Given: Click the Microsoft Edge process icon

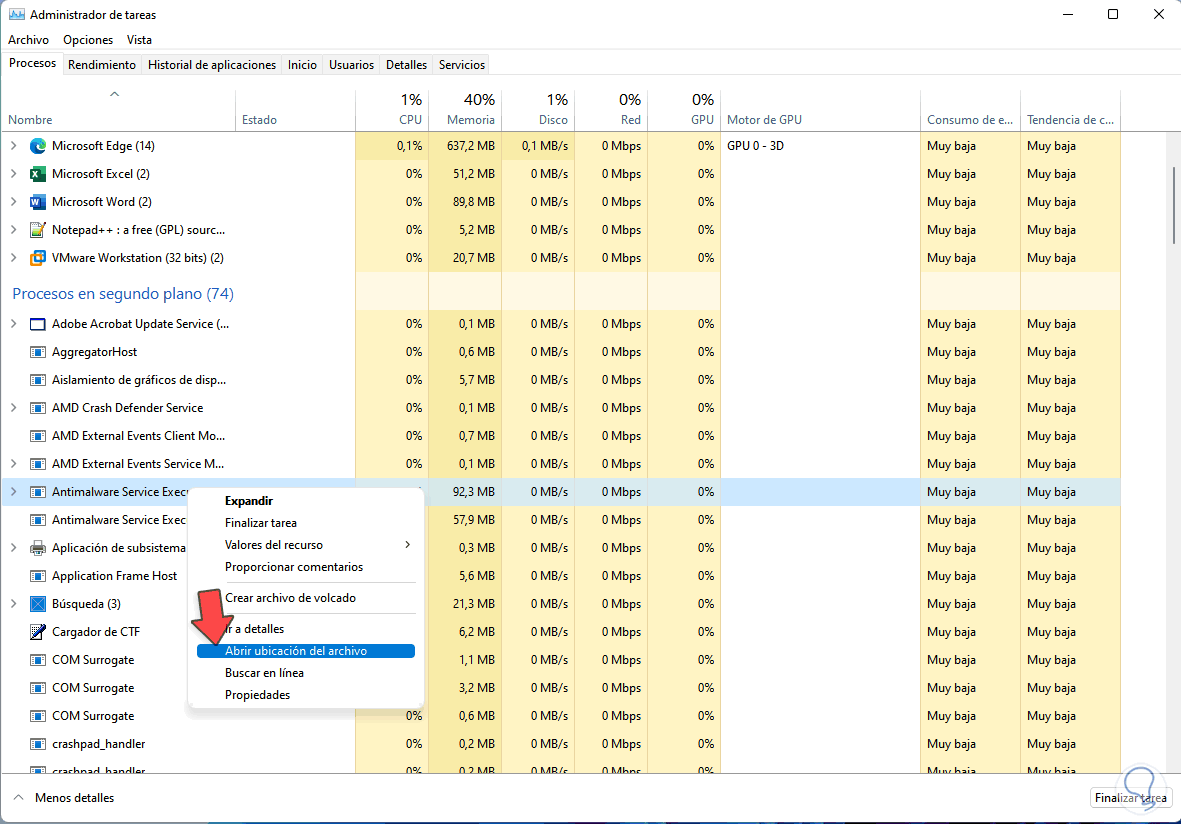Looking at the screenshot, I should click(38, 146).
